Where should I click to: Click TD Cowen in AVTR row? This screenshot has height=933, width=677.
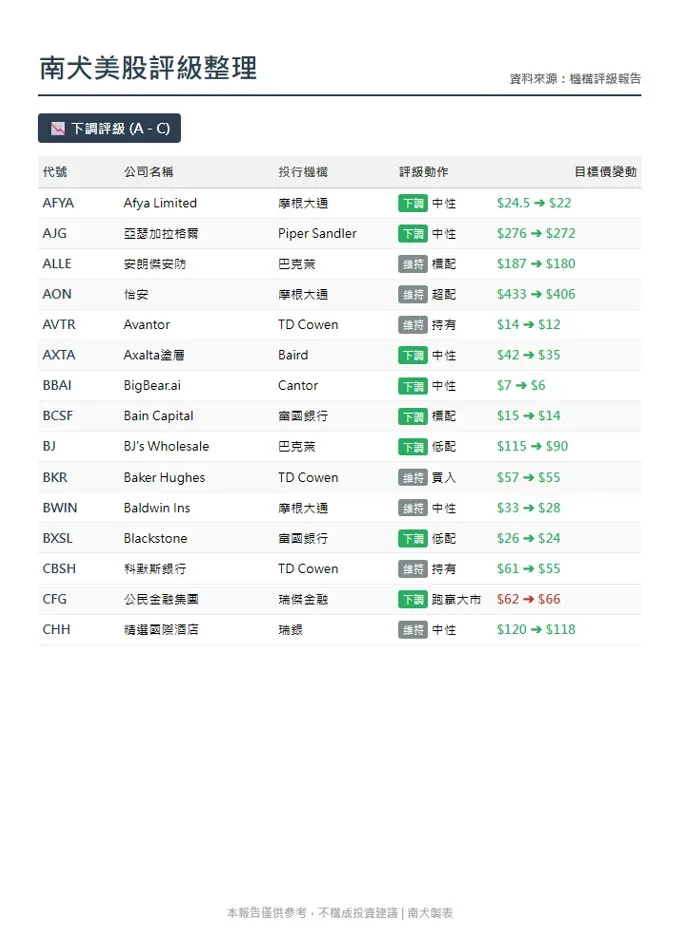coord(308,324)
